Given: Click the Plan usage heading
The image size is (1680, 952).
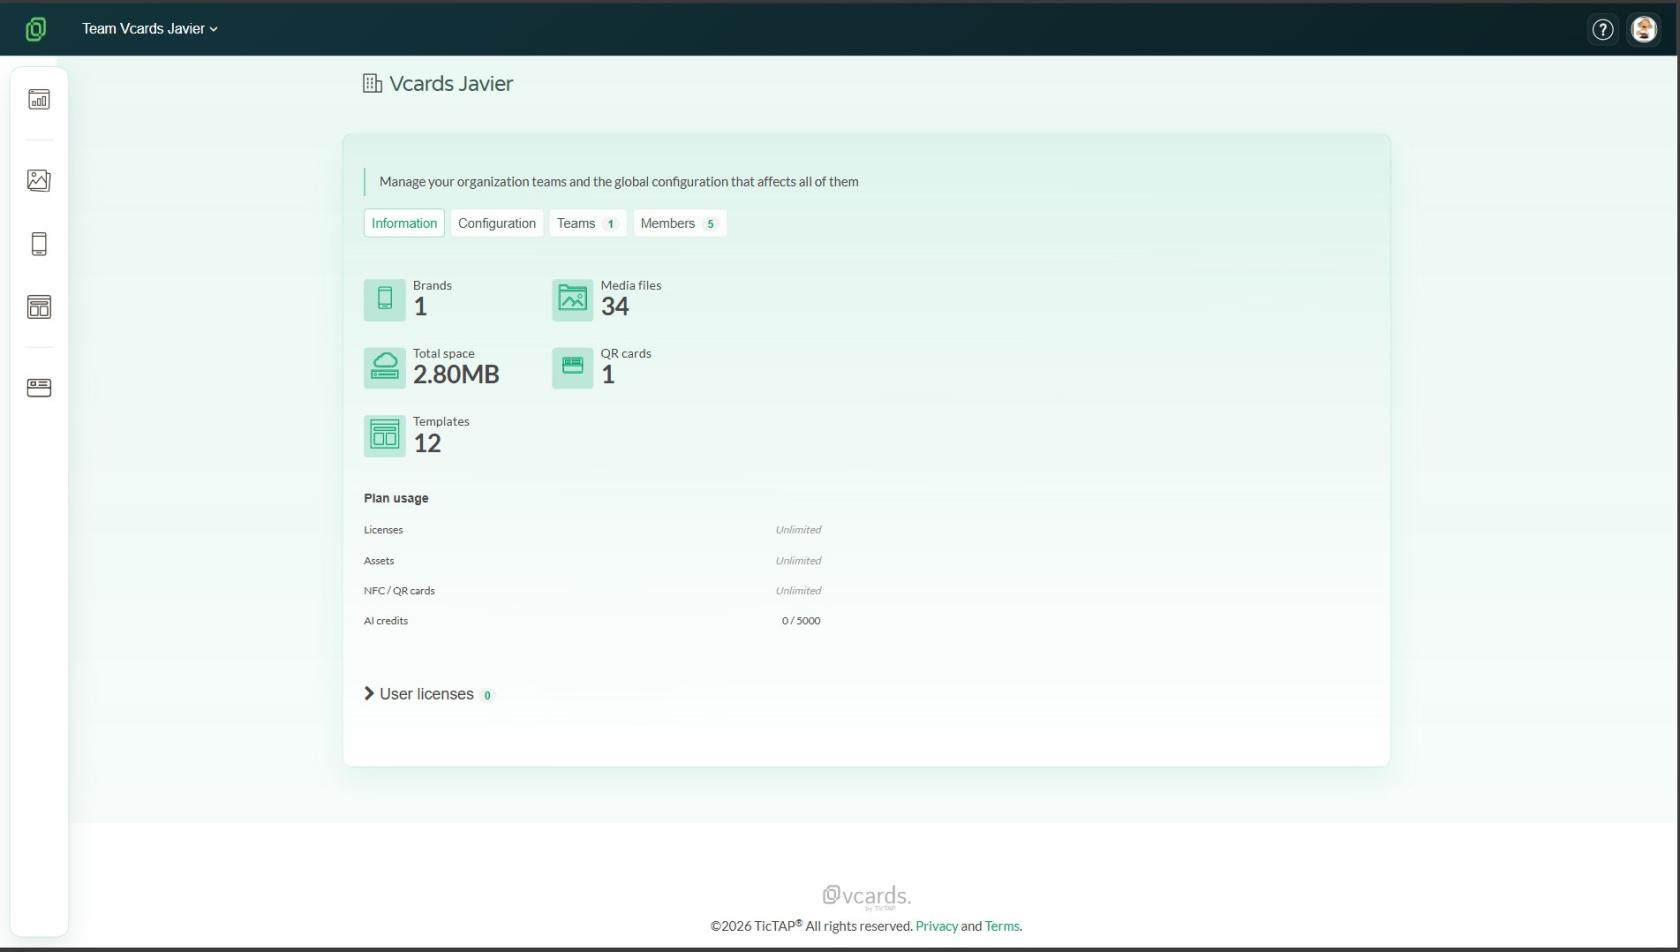Looking at the screenshot, I should point(396,498).
